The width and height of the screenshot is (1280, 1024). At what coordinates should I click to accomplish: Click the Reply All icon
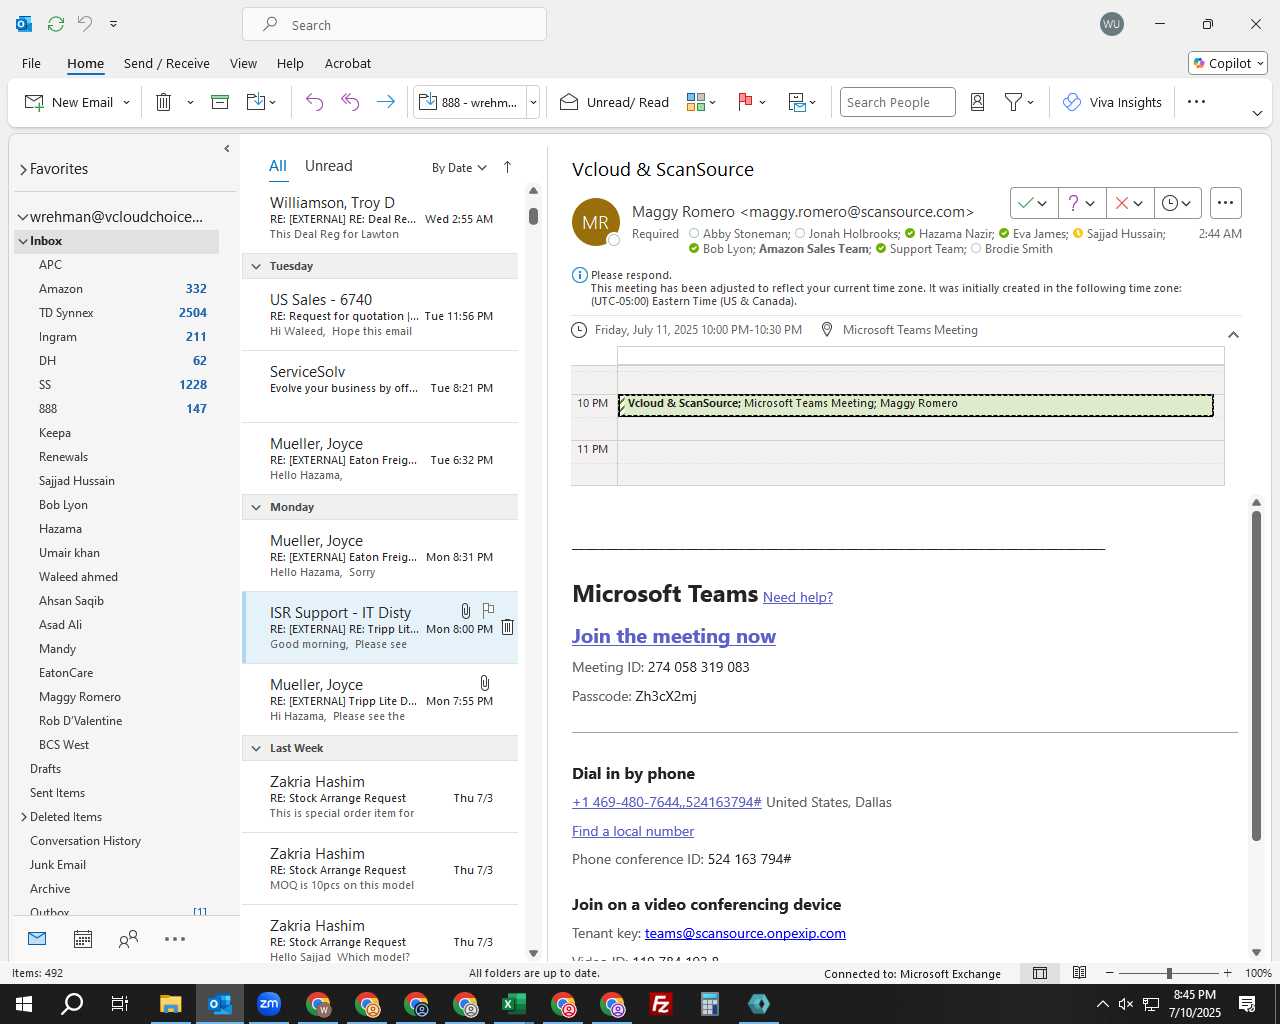350,102
